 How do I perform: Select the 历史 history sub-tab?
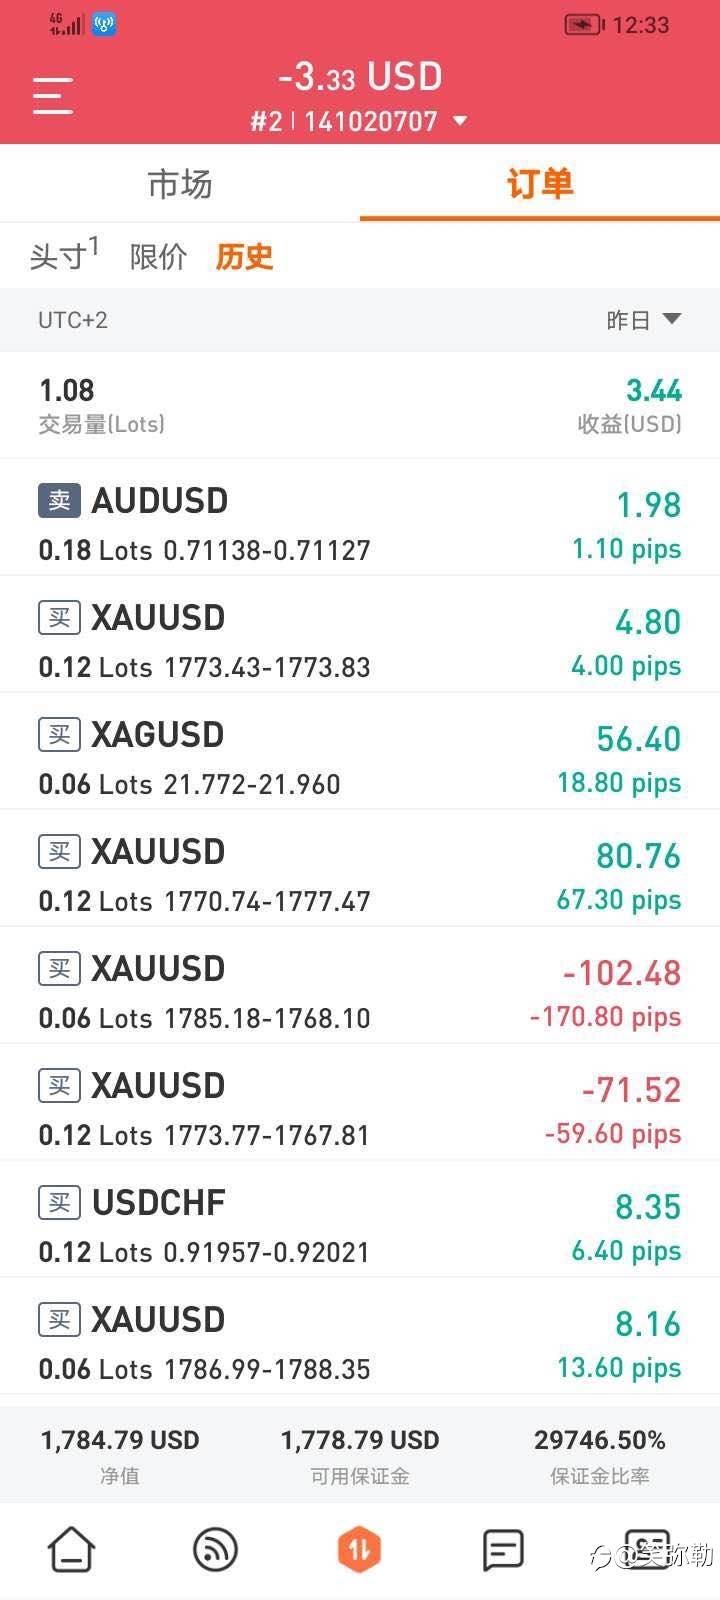[244, 257]
